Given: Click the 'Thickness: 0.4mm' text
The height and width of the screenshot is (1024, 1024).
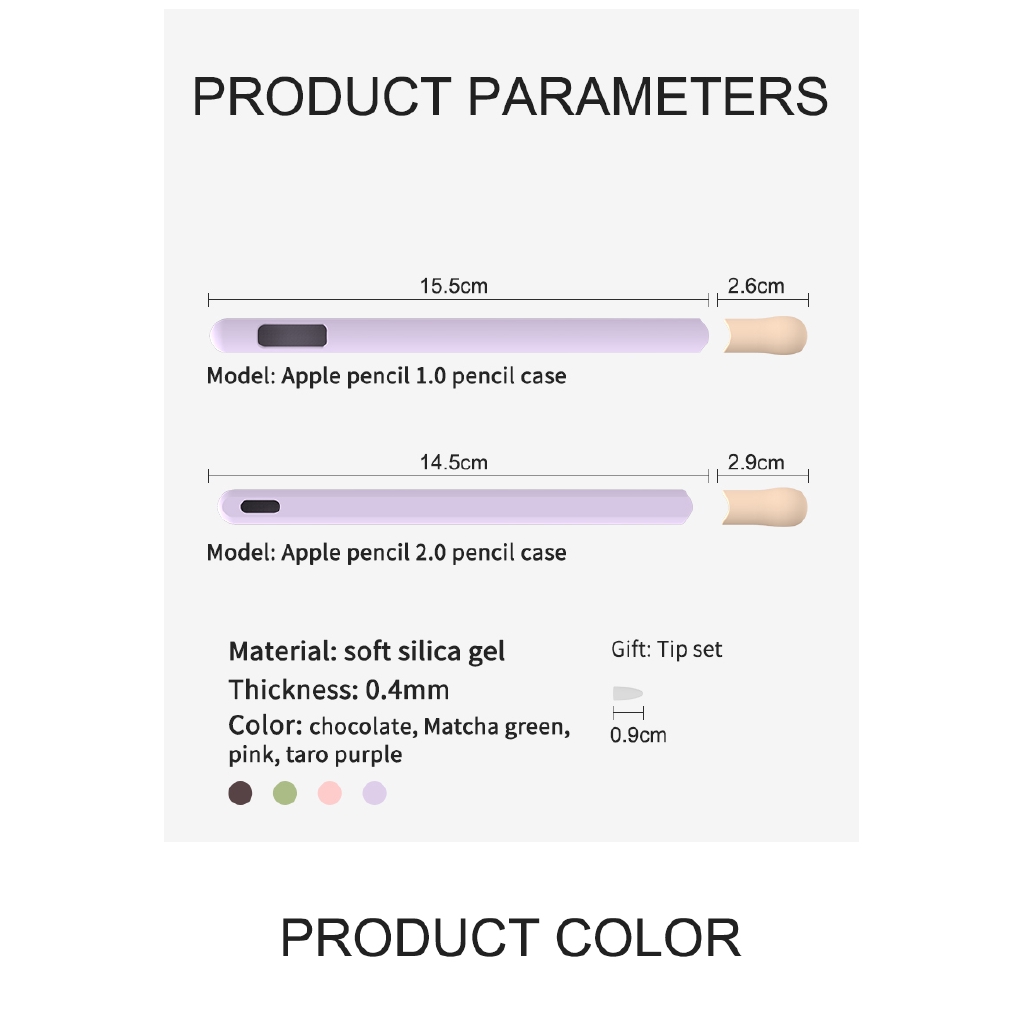Looking at the screenshot, I should 338,690.
